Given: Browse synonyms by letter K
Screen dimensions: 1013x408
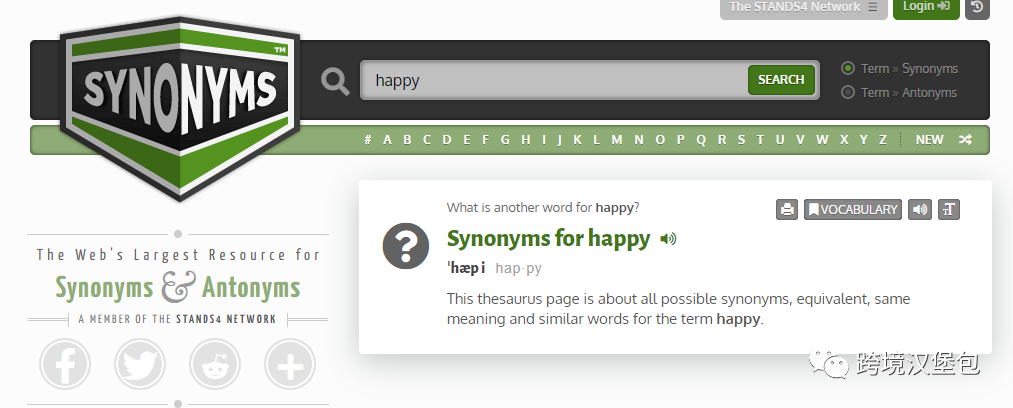Looking at the screenshot, I should point(578,139).
